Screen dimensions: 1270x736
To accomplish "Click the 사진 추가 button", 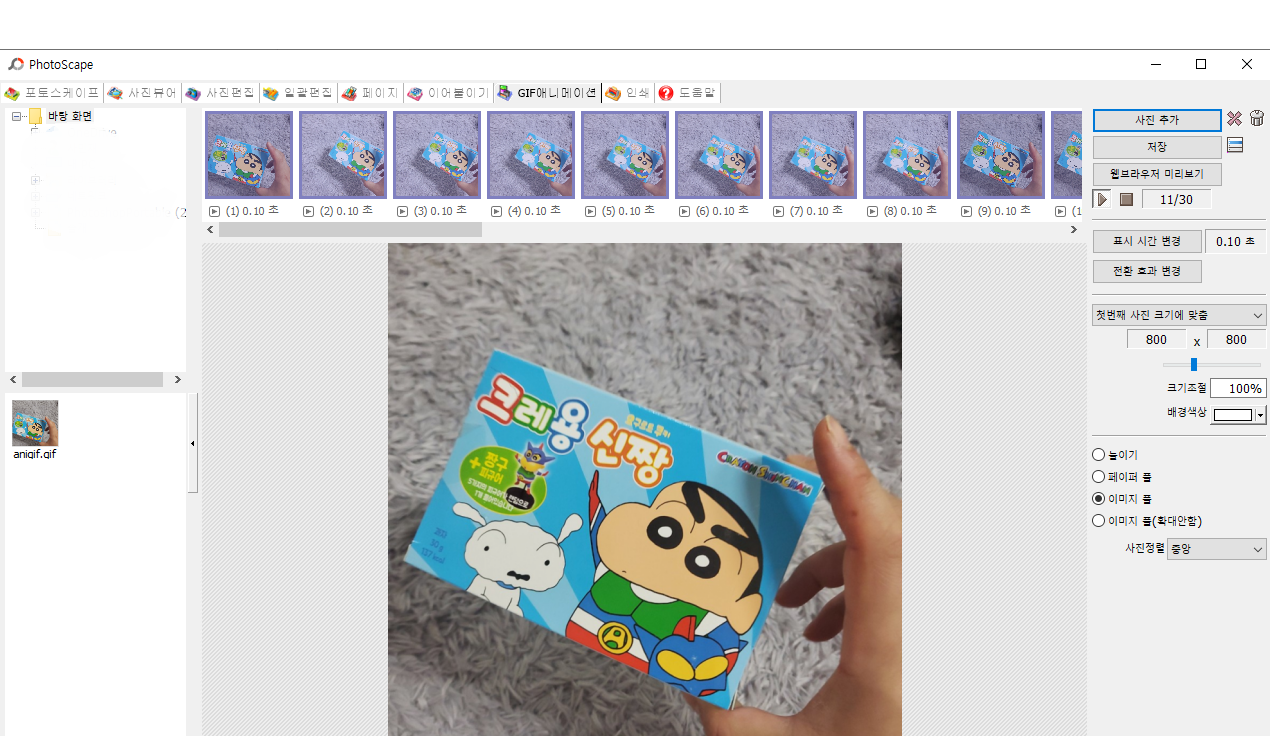I will coord(1157,120).
